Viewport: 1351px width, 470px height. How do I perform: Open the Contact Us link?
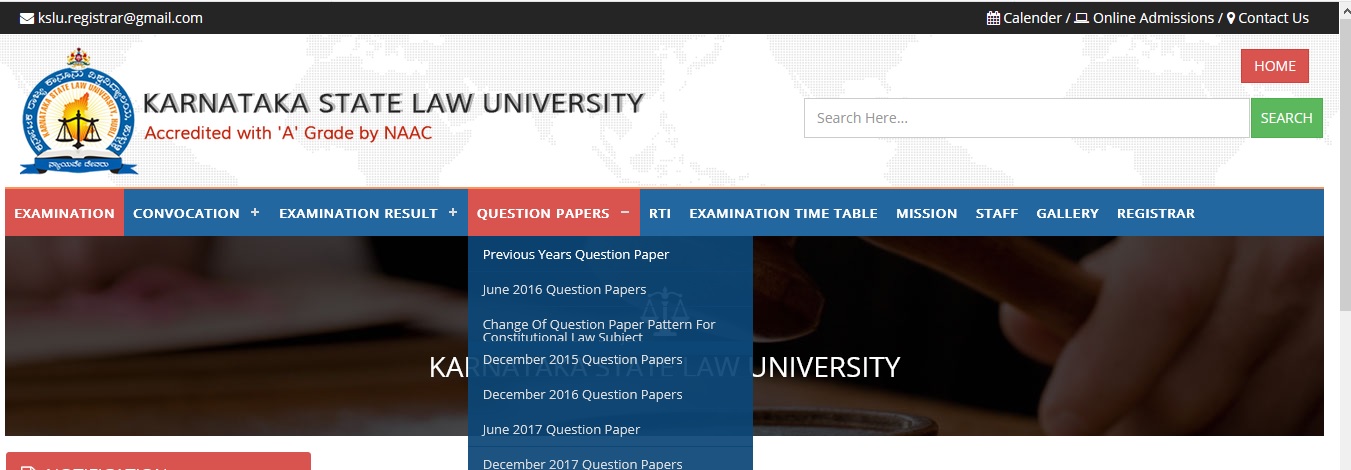click(x=1273, y=18)
